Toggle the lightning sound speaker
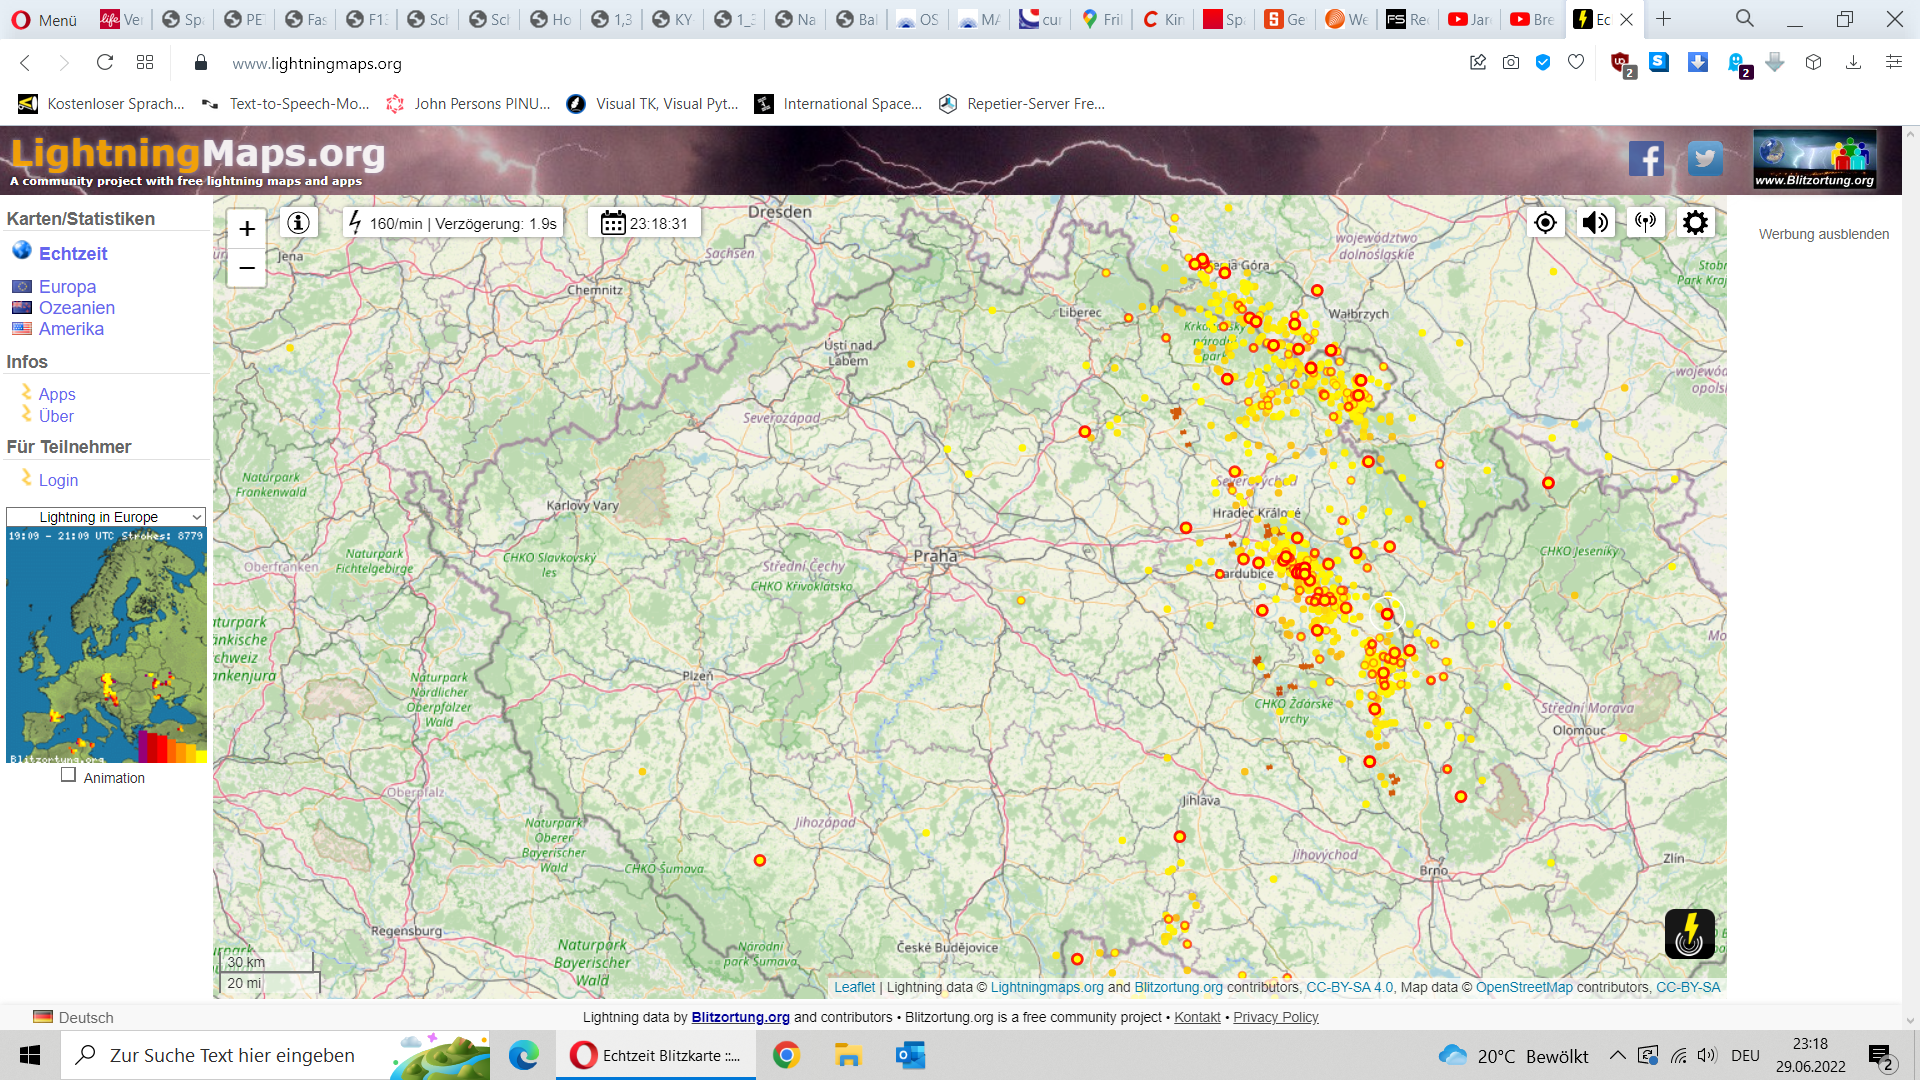This screenshot has width=1920, height=1080. pyautogui.click(x=1595, y=222)
